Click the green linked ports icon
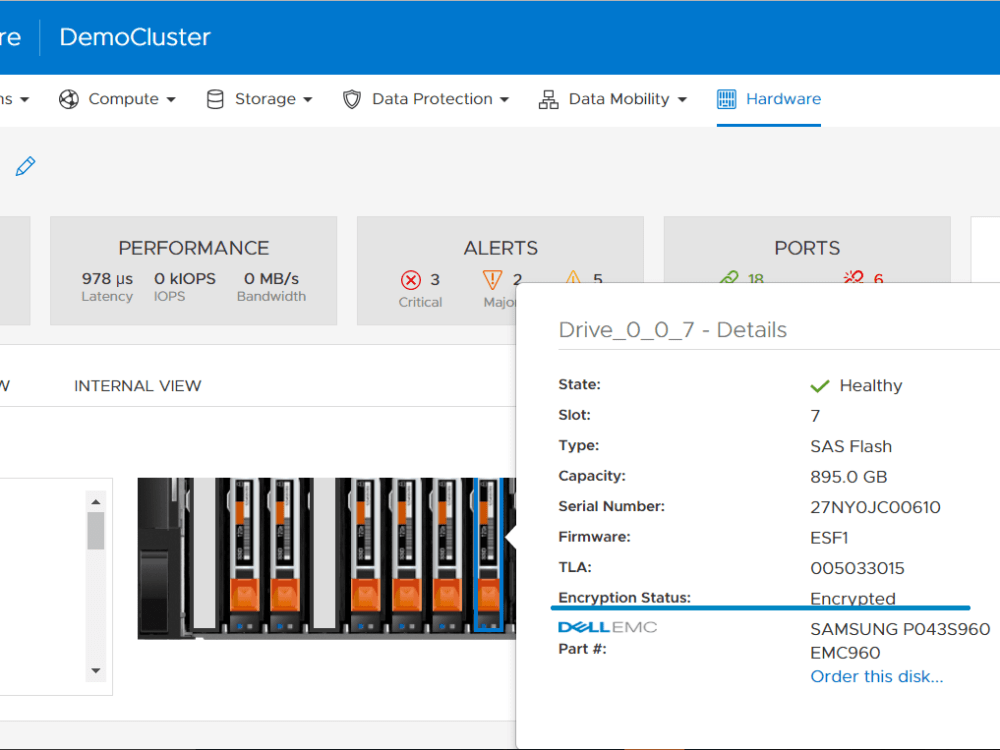This screenshot has height=750, width=1000. point(729,277)
